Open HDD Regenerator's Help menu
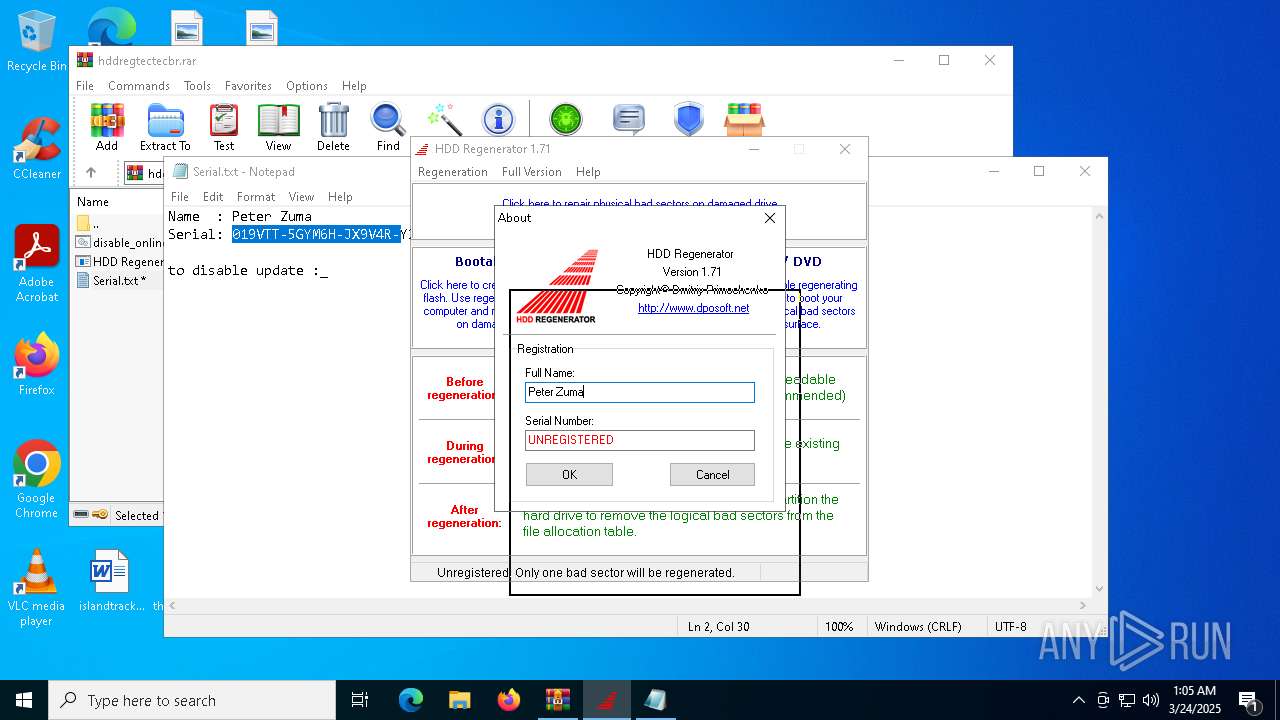This screenshot has height=720, width=1280. point(588,172)
